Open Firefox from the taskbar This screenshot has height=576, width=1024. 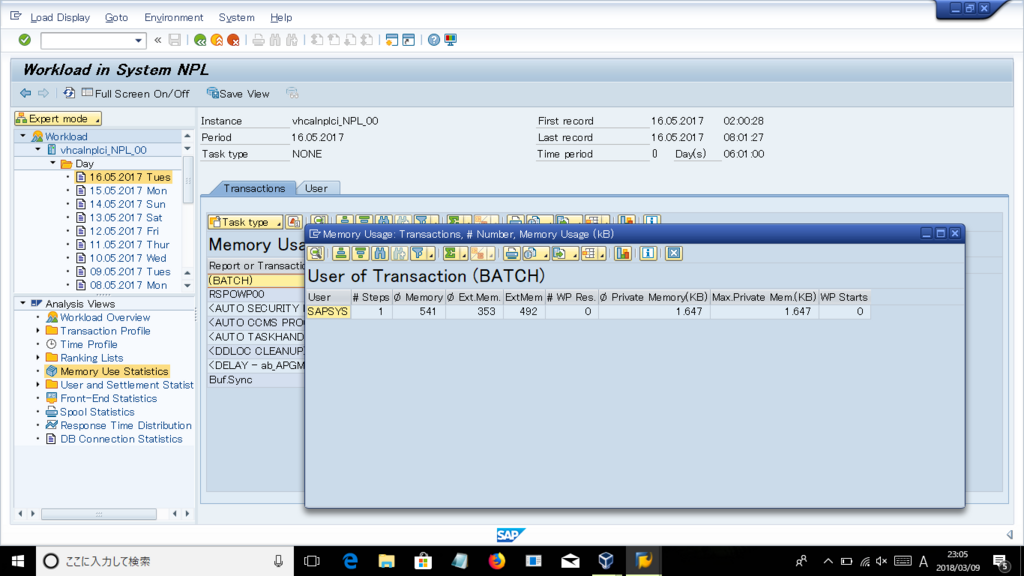pyautogui.click(x=497, y=561)
